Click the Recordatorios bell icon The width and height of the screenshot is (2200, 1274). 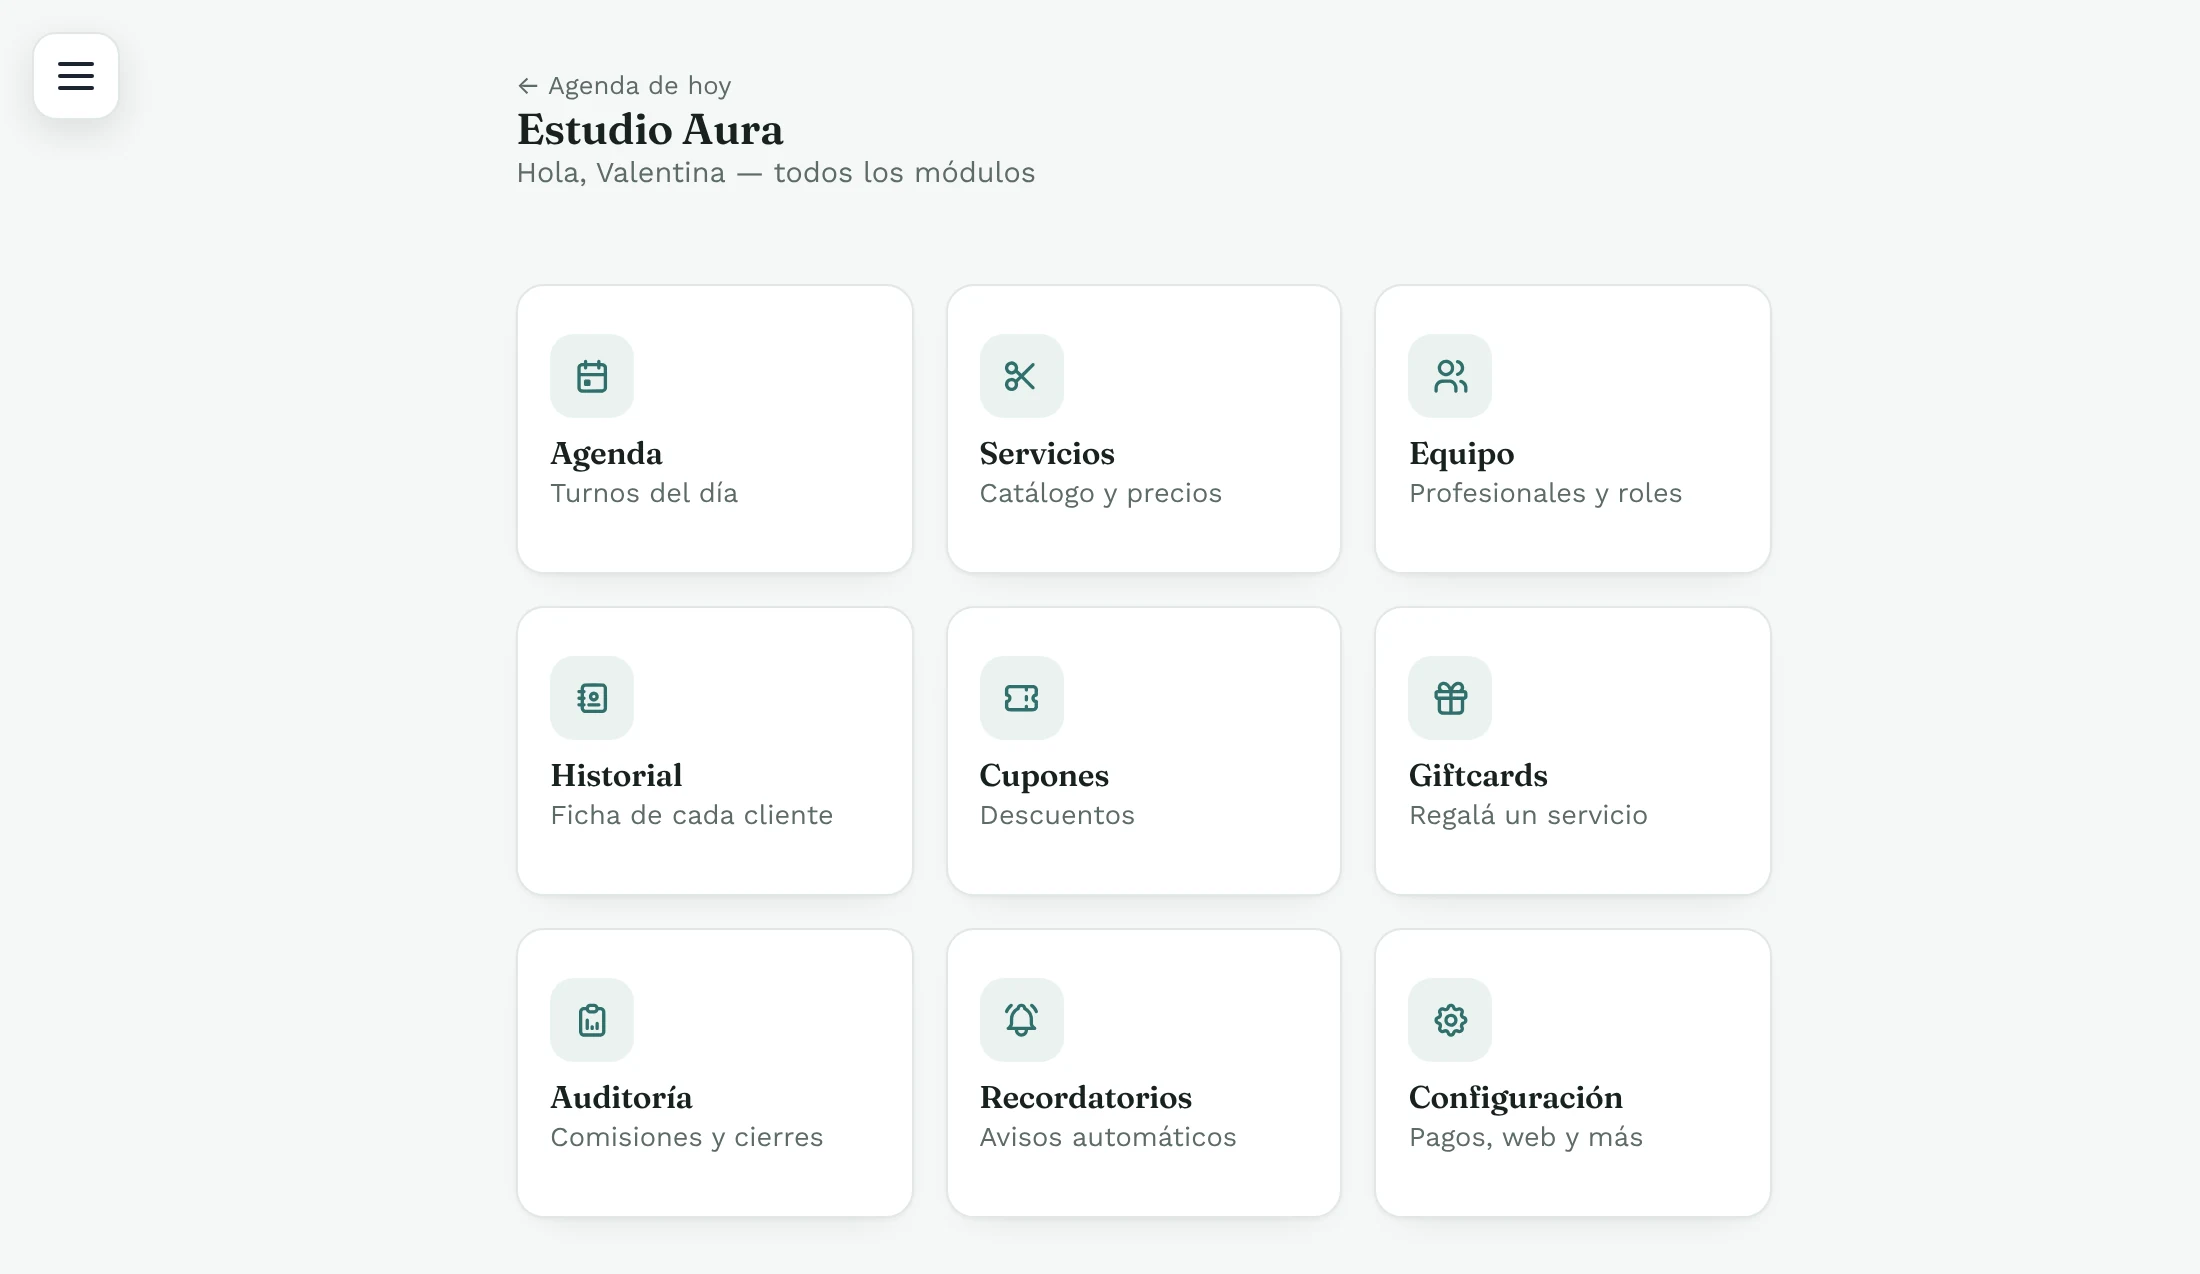pyautogui.click(x=1021, y=1020)
